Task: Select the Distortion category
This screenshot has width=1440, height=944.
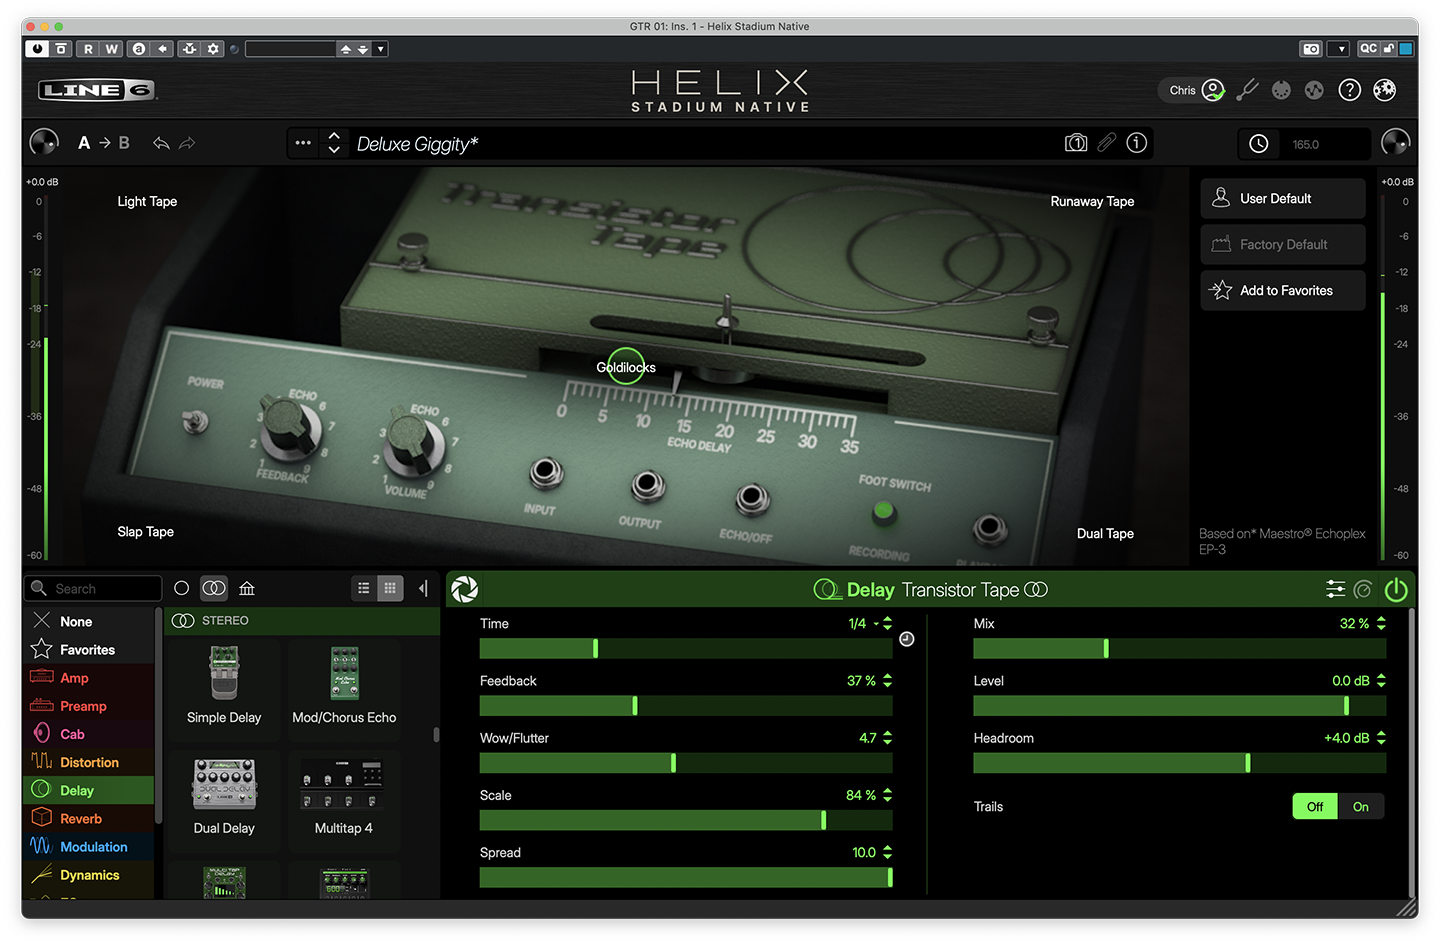Action: (x=89, y=762)
